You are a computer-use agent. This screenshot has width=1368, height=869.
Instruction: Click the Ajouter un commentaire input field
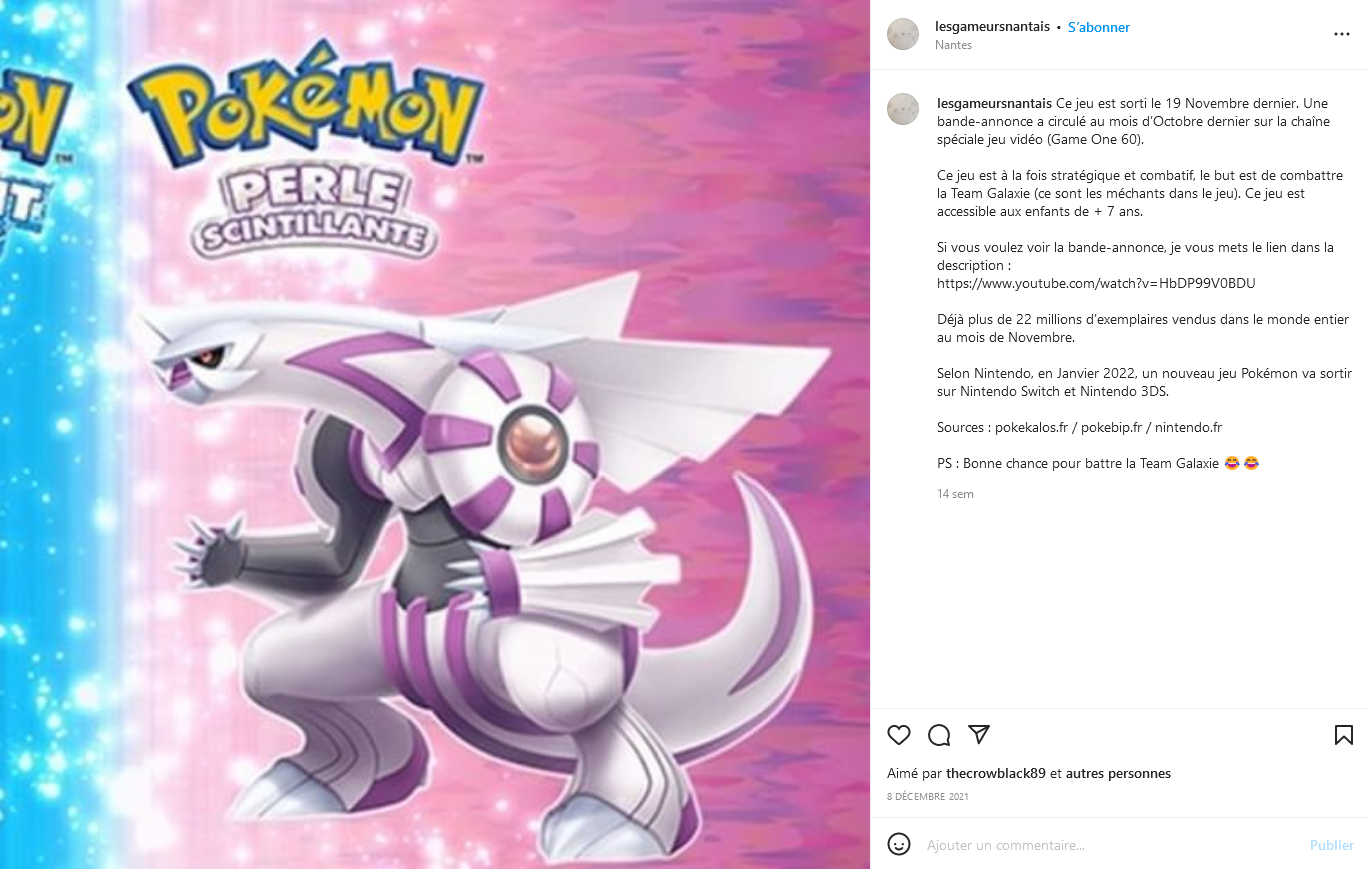(x=1110, y=845)
